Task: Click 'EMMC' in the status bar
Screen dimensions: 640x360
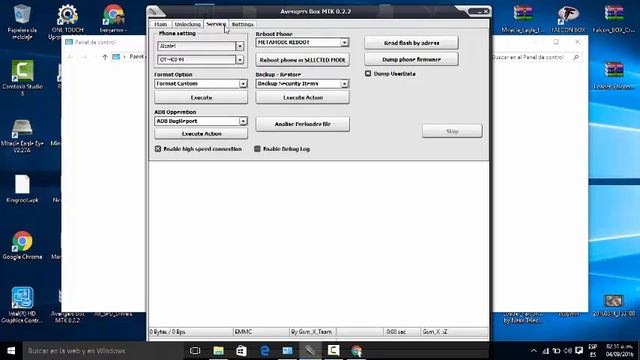Action: pyautogui.click(x=243, y=332)
